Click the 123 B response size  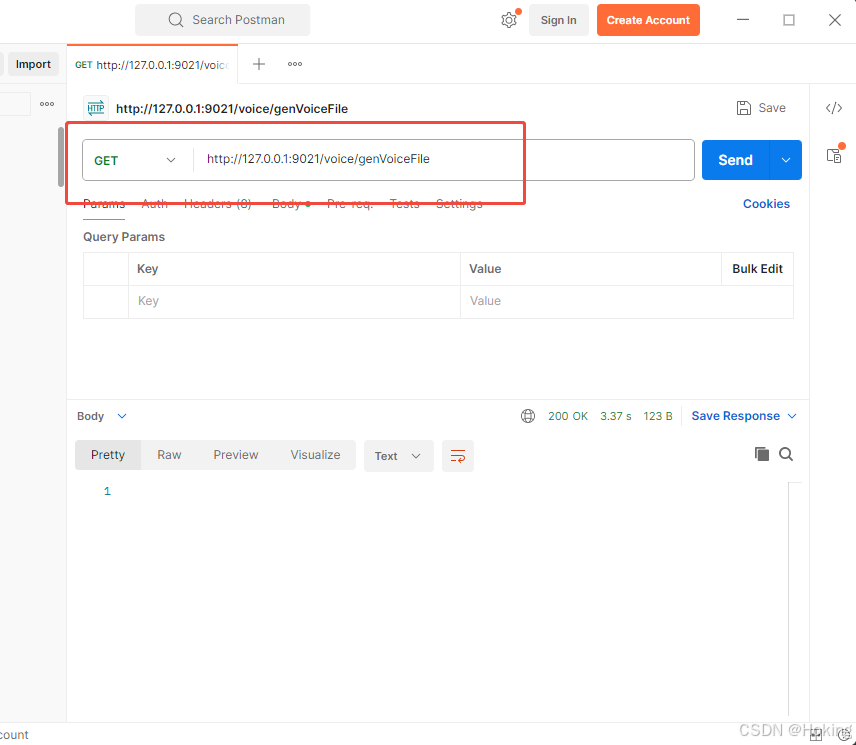point(657,416)
